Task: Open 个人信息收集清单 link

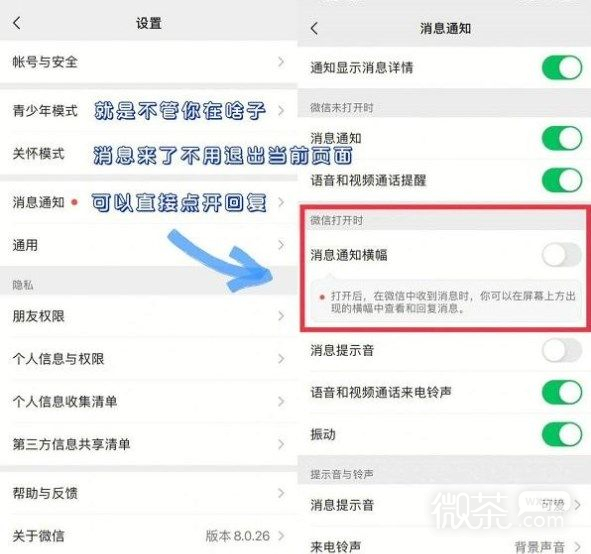Action: point(149,401)
